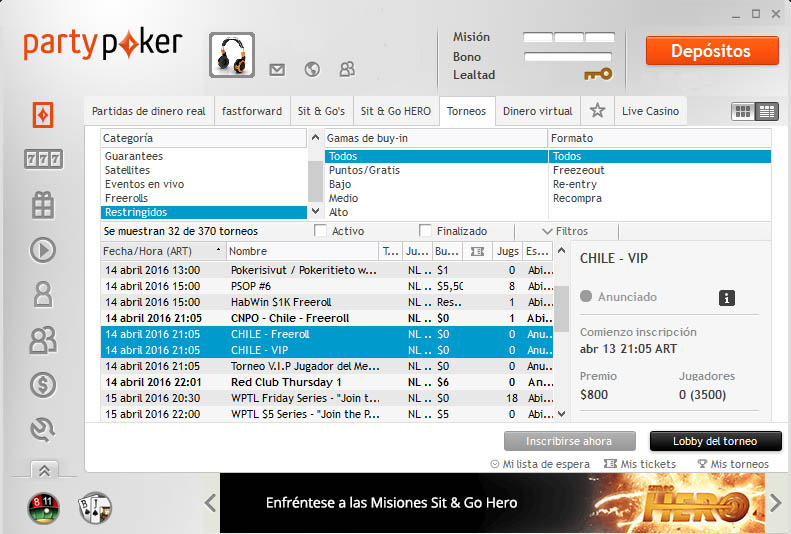Open the Dinero virtual tab
The height and width of the screenshot is (534, 791).
[x=538, y=111]
